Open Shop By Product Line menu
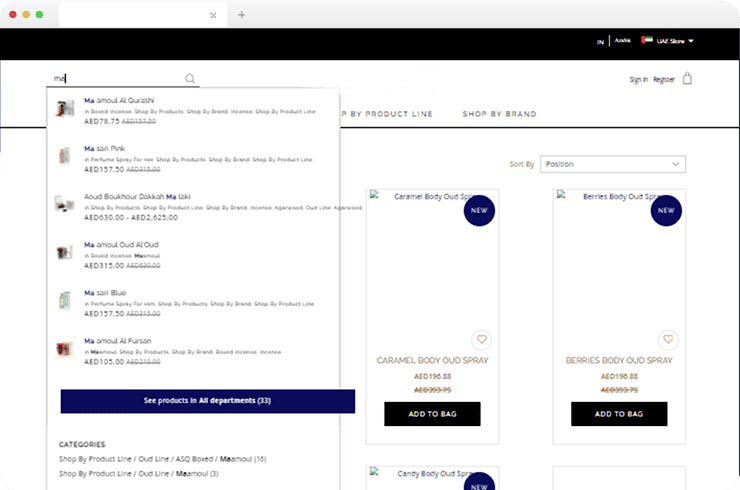The image size is (740, 490). pos(387,114)
